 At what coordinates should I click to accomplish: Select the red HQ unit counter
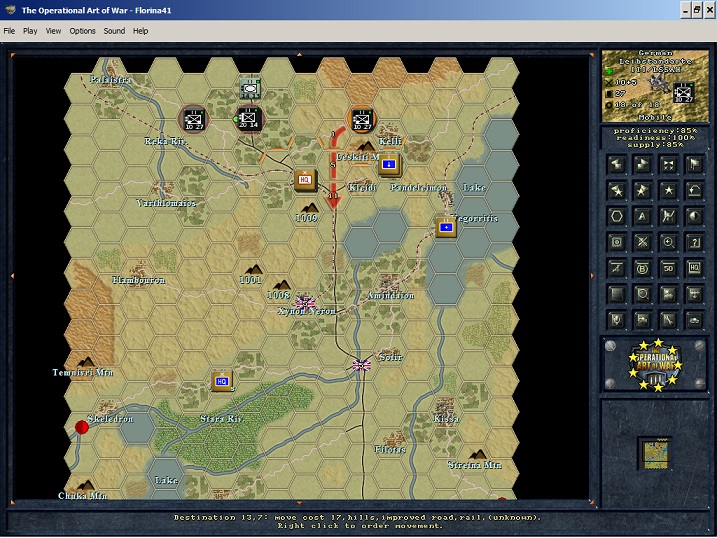pos(305,180)
